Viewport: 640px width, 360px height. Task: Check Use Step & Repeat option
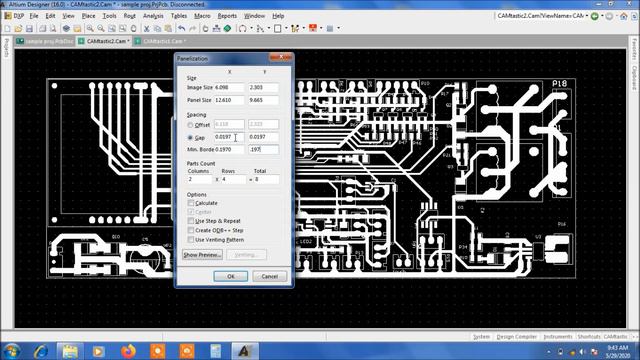point(191,221)
